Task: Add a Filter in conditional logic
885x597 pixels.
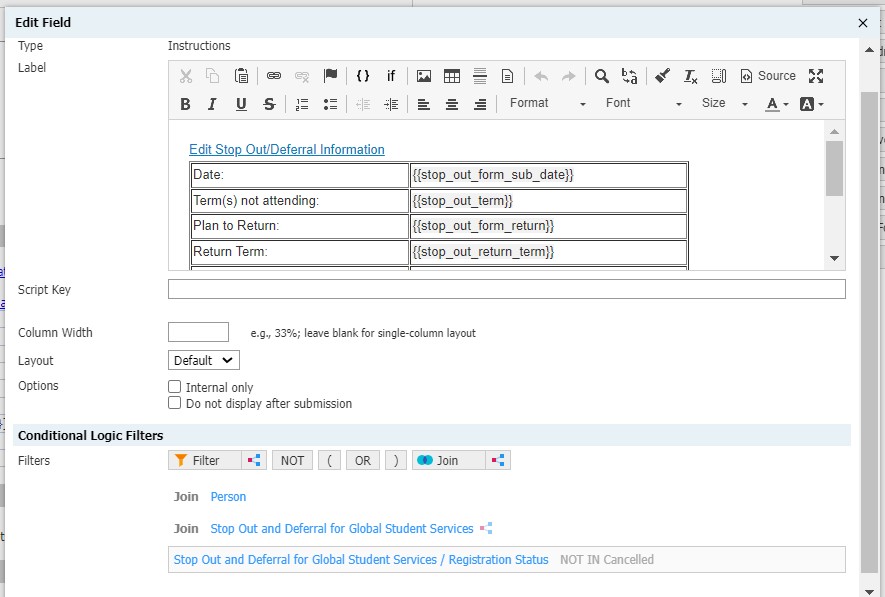Action: tap(205, 460)
